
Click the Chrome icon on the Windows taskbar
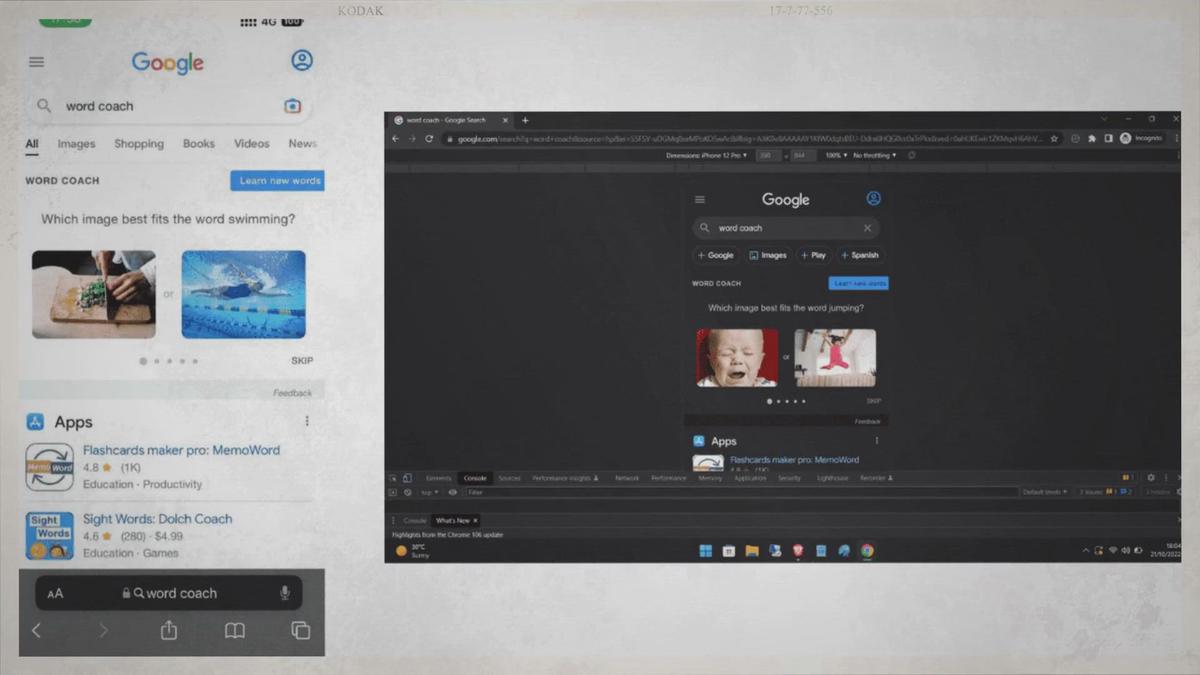click(867, 550)
